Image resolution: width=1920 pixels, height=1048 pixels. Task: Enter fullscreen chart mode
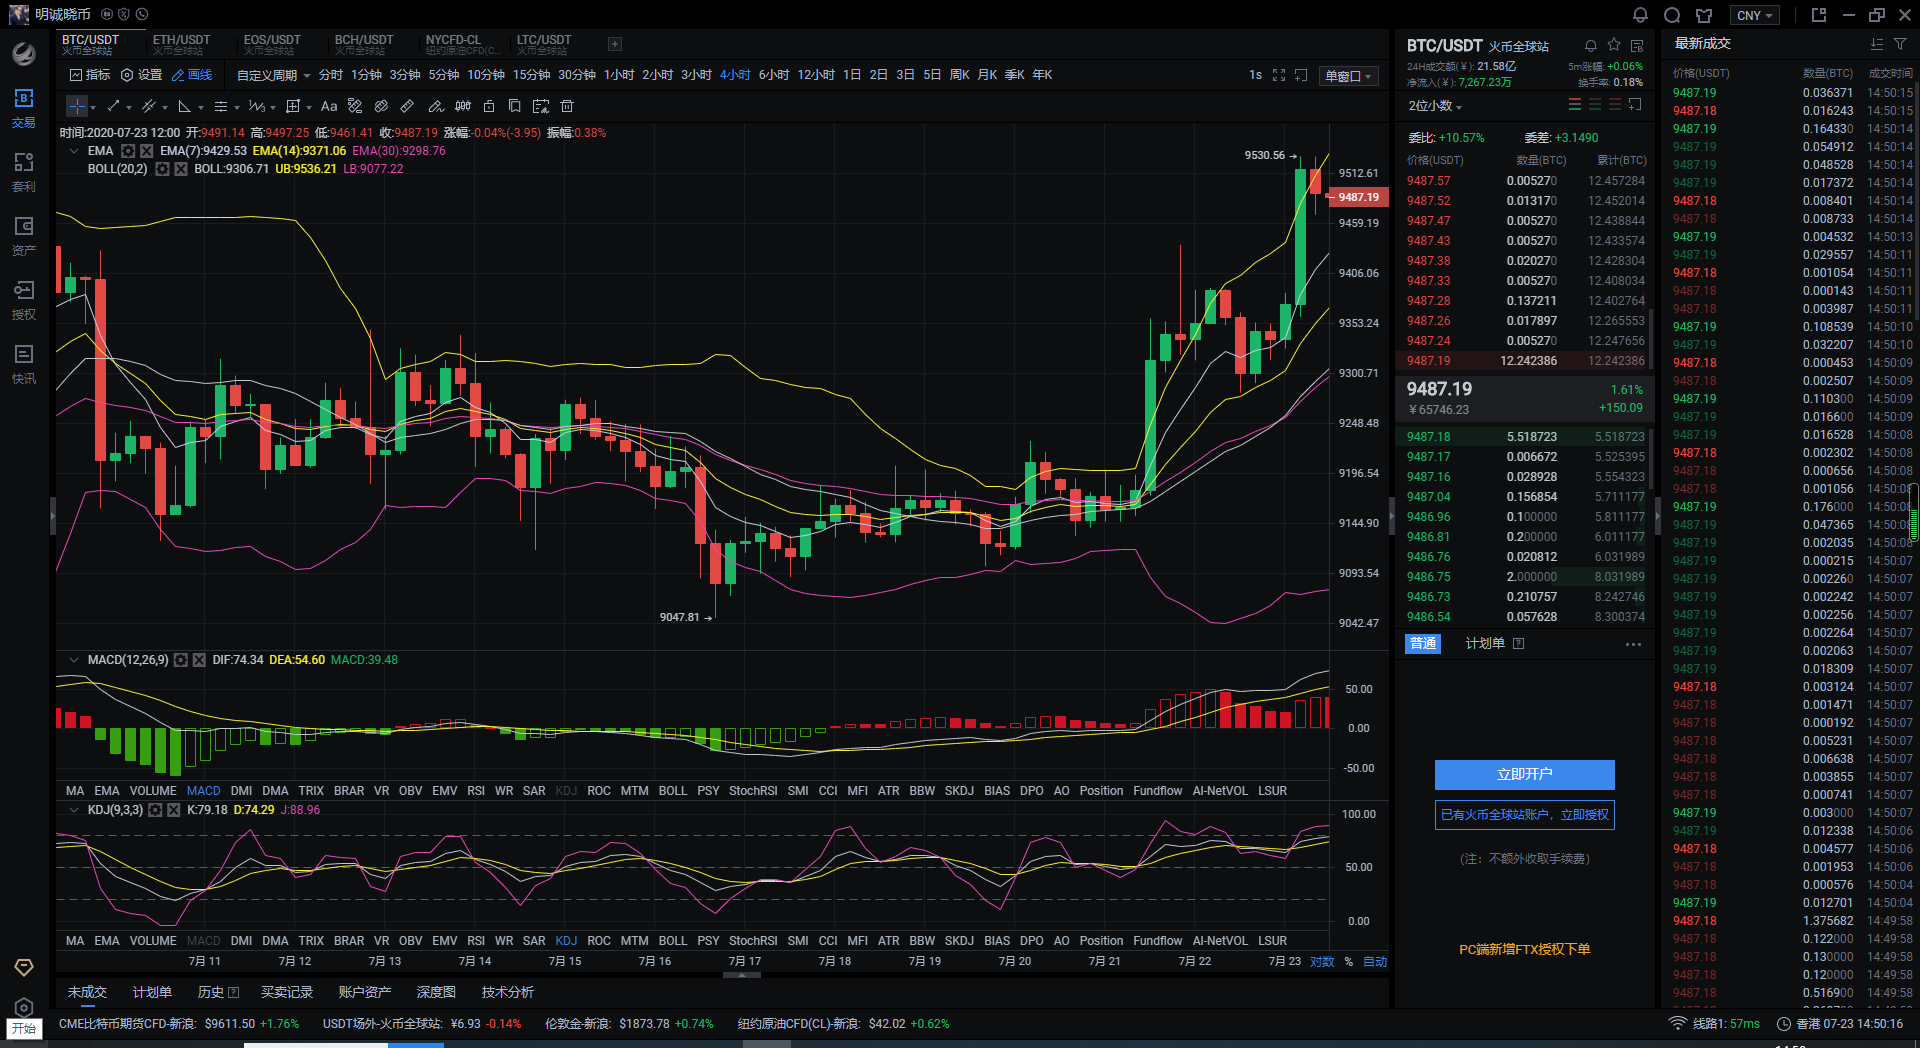click(x=1278, y=75)
